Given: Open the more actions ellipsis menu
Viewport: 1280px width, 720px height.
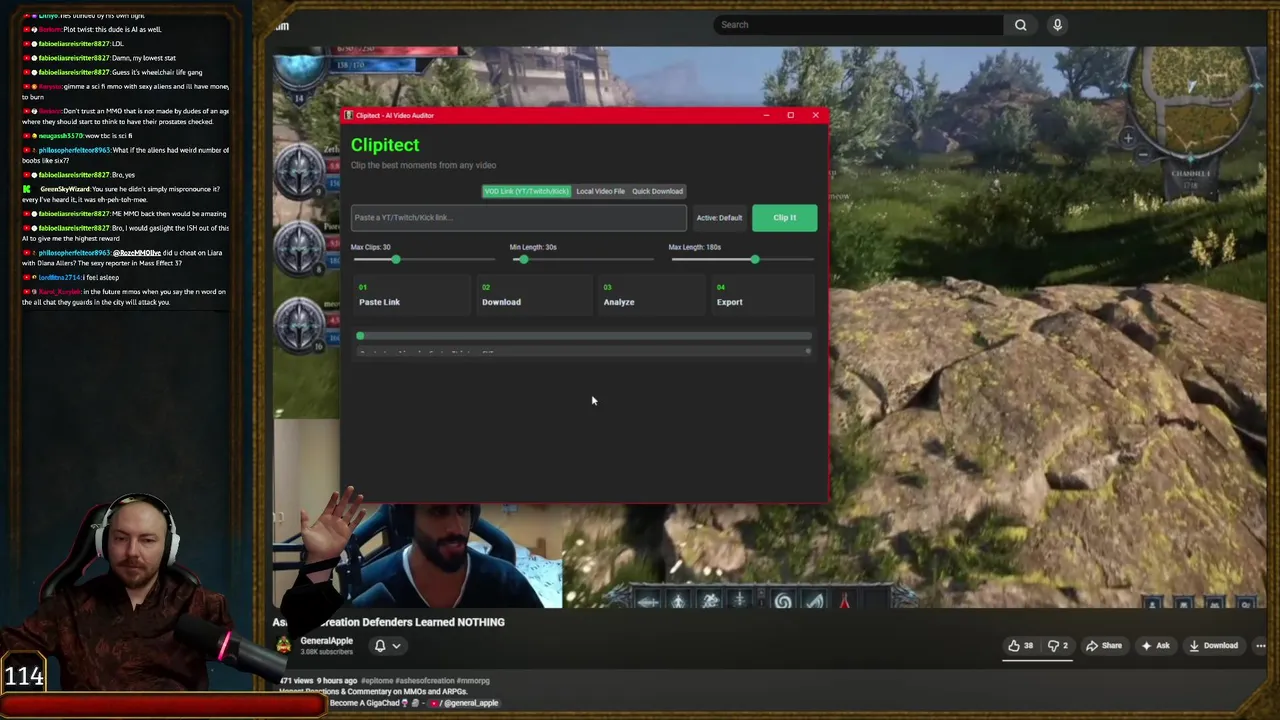Looking at the screenshot, I should [x=1260, y=646].
